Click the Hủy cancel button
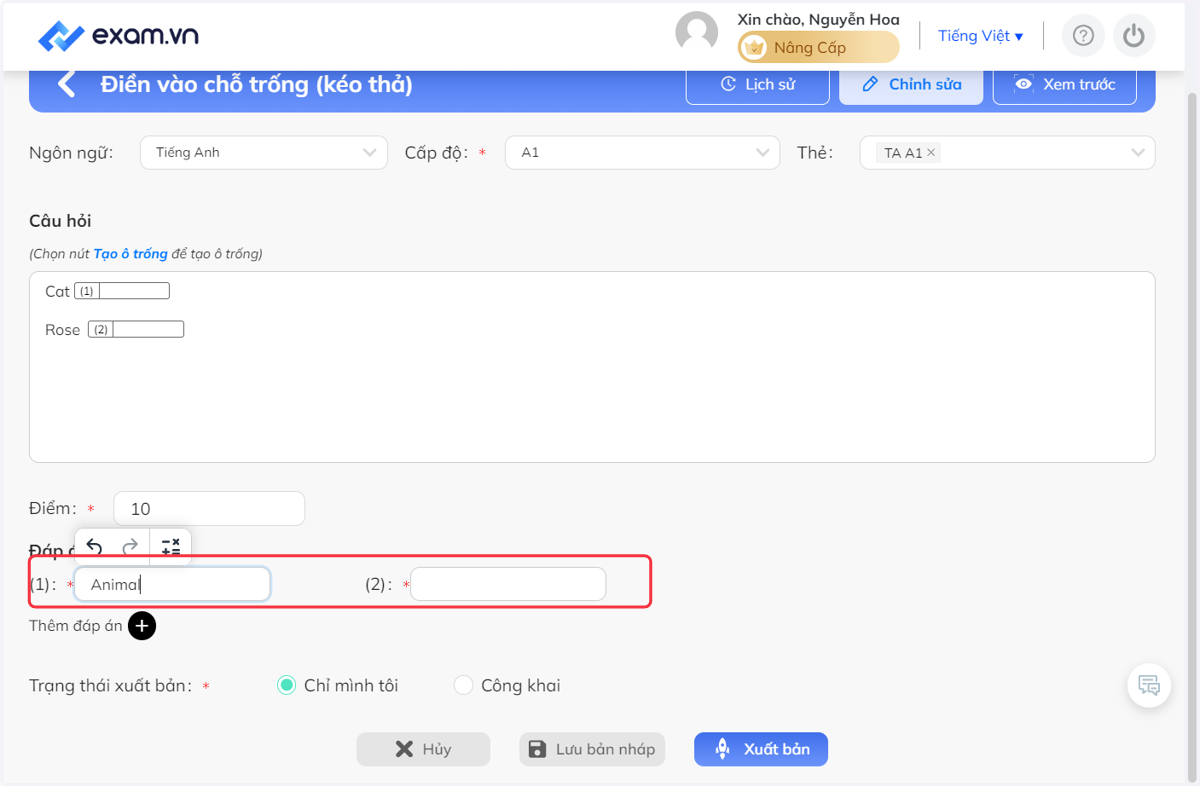The width and height of the screenshot is (1200, 786). point(423,749)
